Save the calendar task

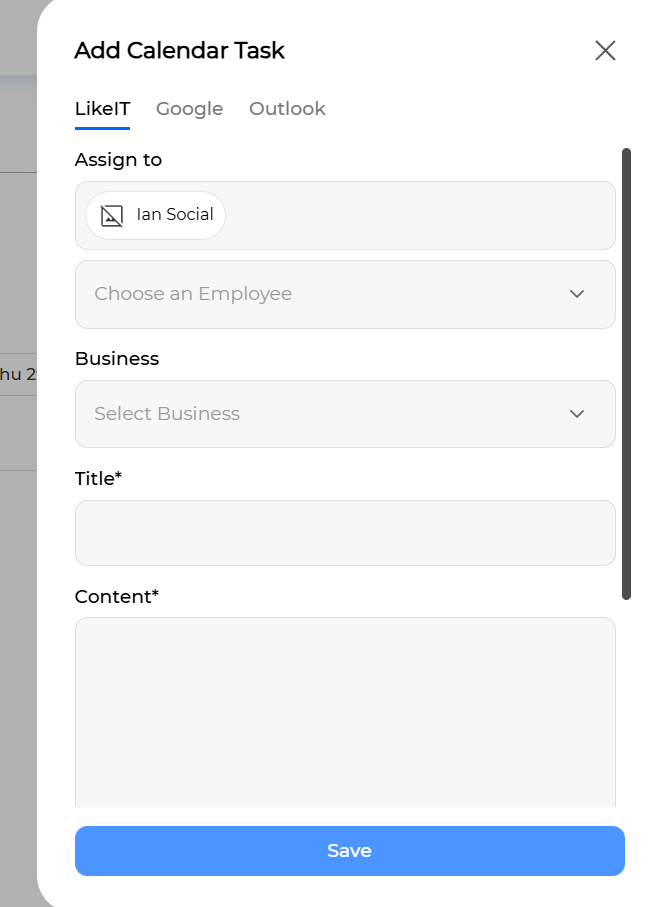(350, 851)
